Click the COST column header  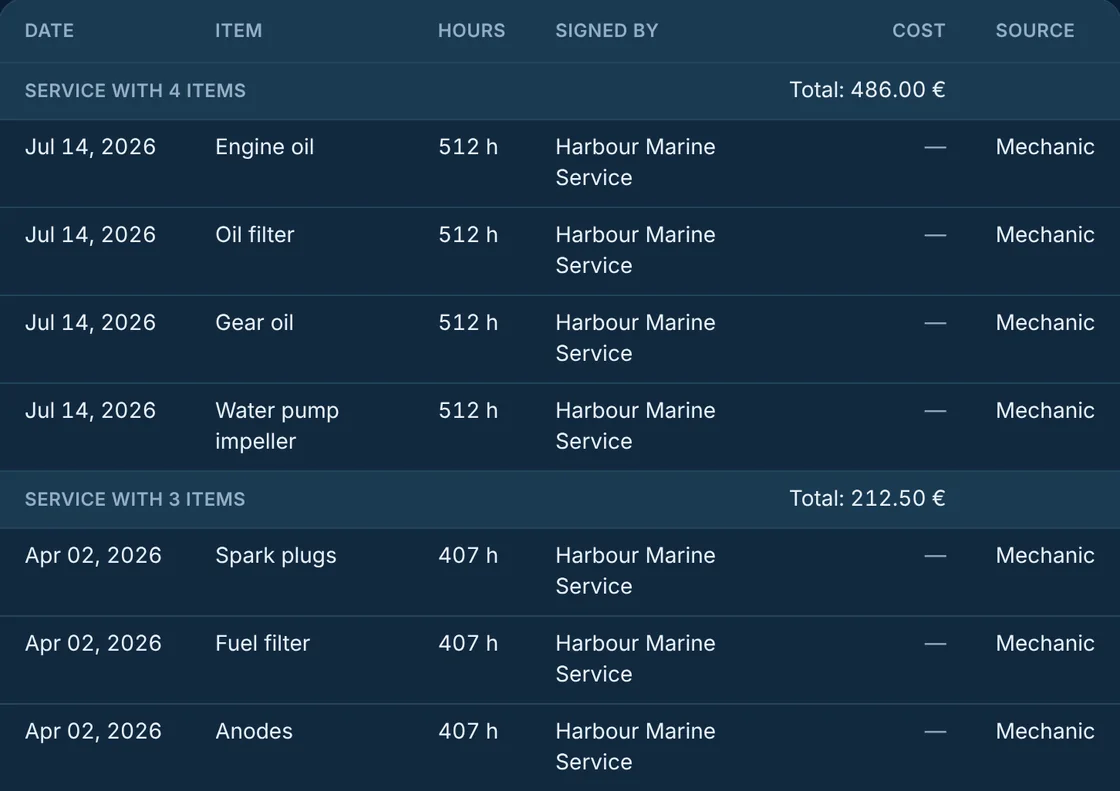click(919, 31)
